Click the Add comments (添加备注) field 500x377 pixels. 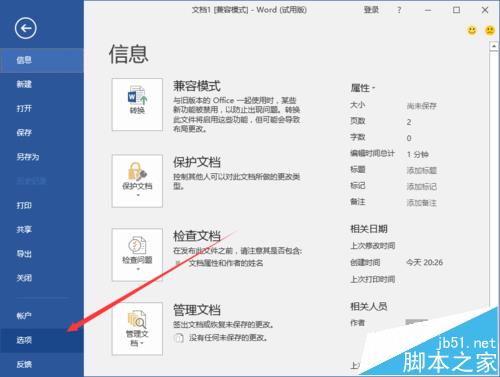pyautogui.click(x=421, y=202)
